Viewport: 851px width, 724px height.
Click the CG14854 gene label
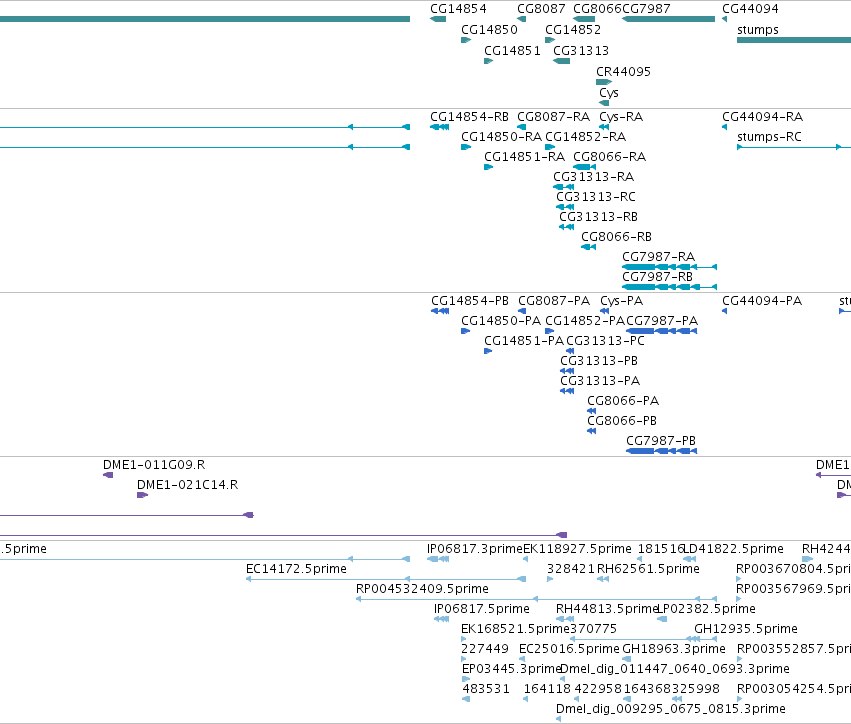coord(458,9)
